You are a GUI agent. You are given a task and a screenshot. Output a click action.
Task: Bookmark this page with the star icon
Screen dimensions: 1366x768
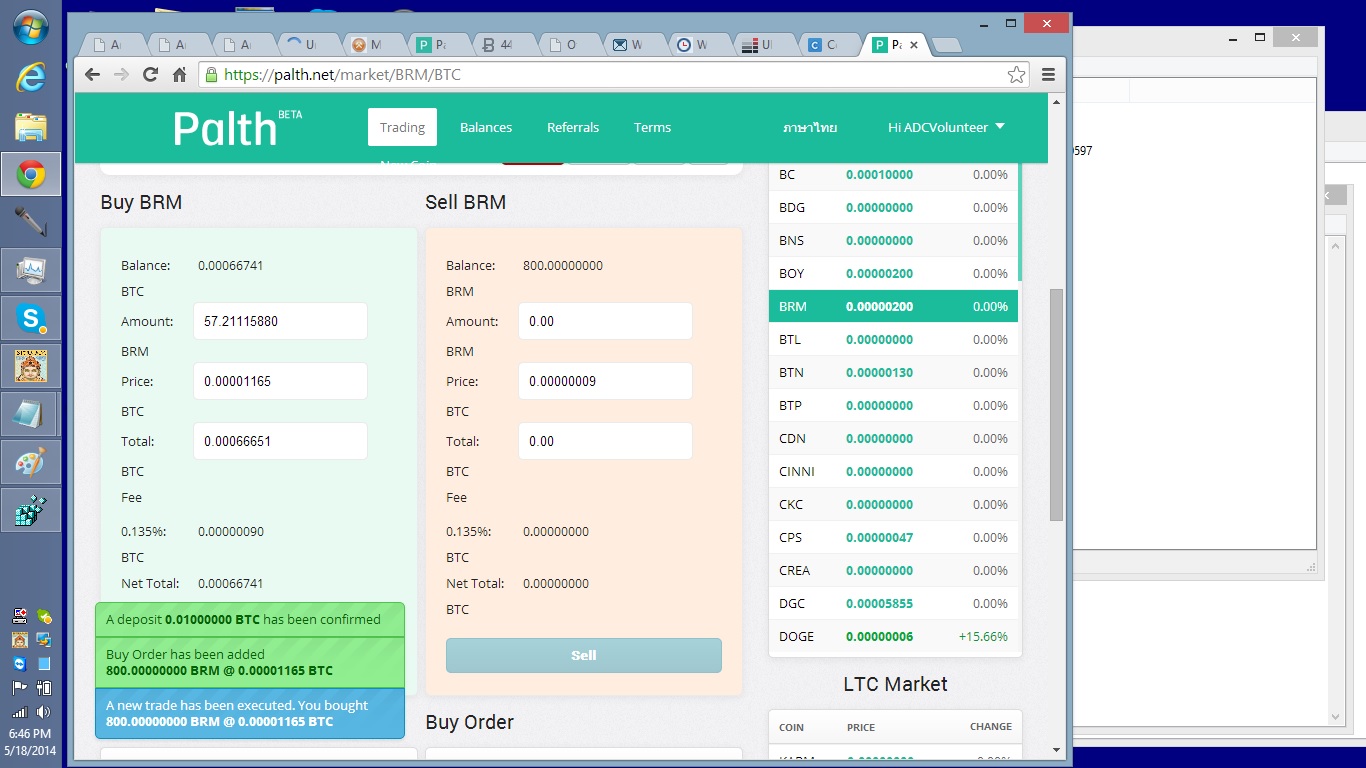(1016, 75)
